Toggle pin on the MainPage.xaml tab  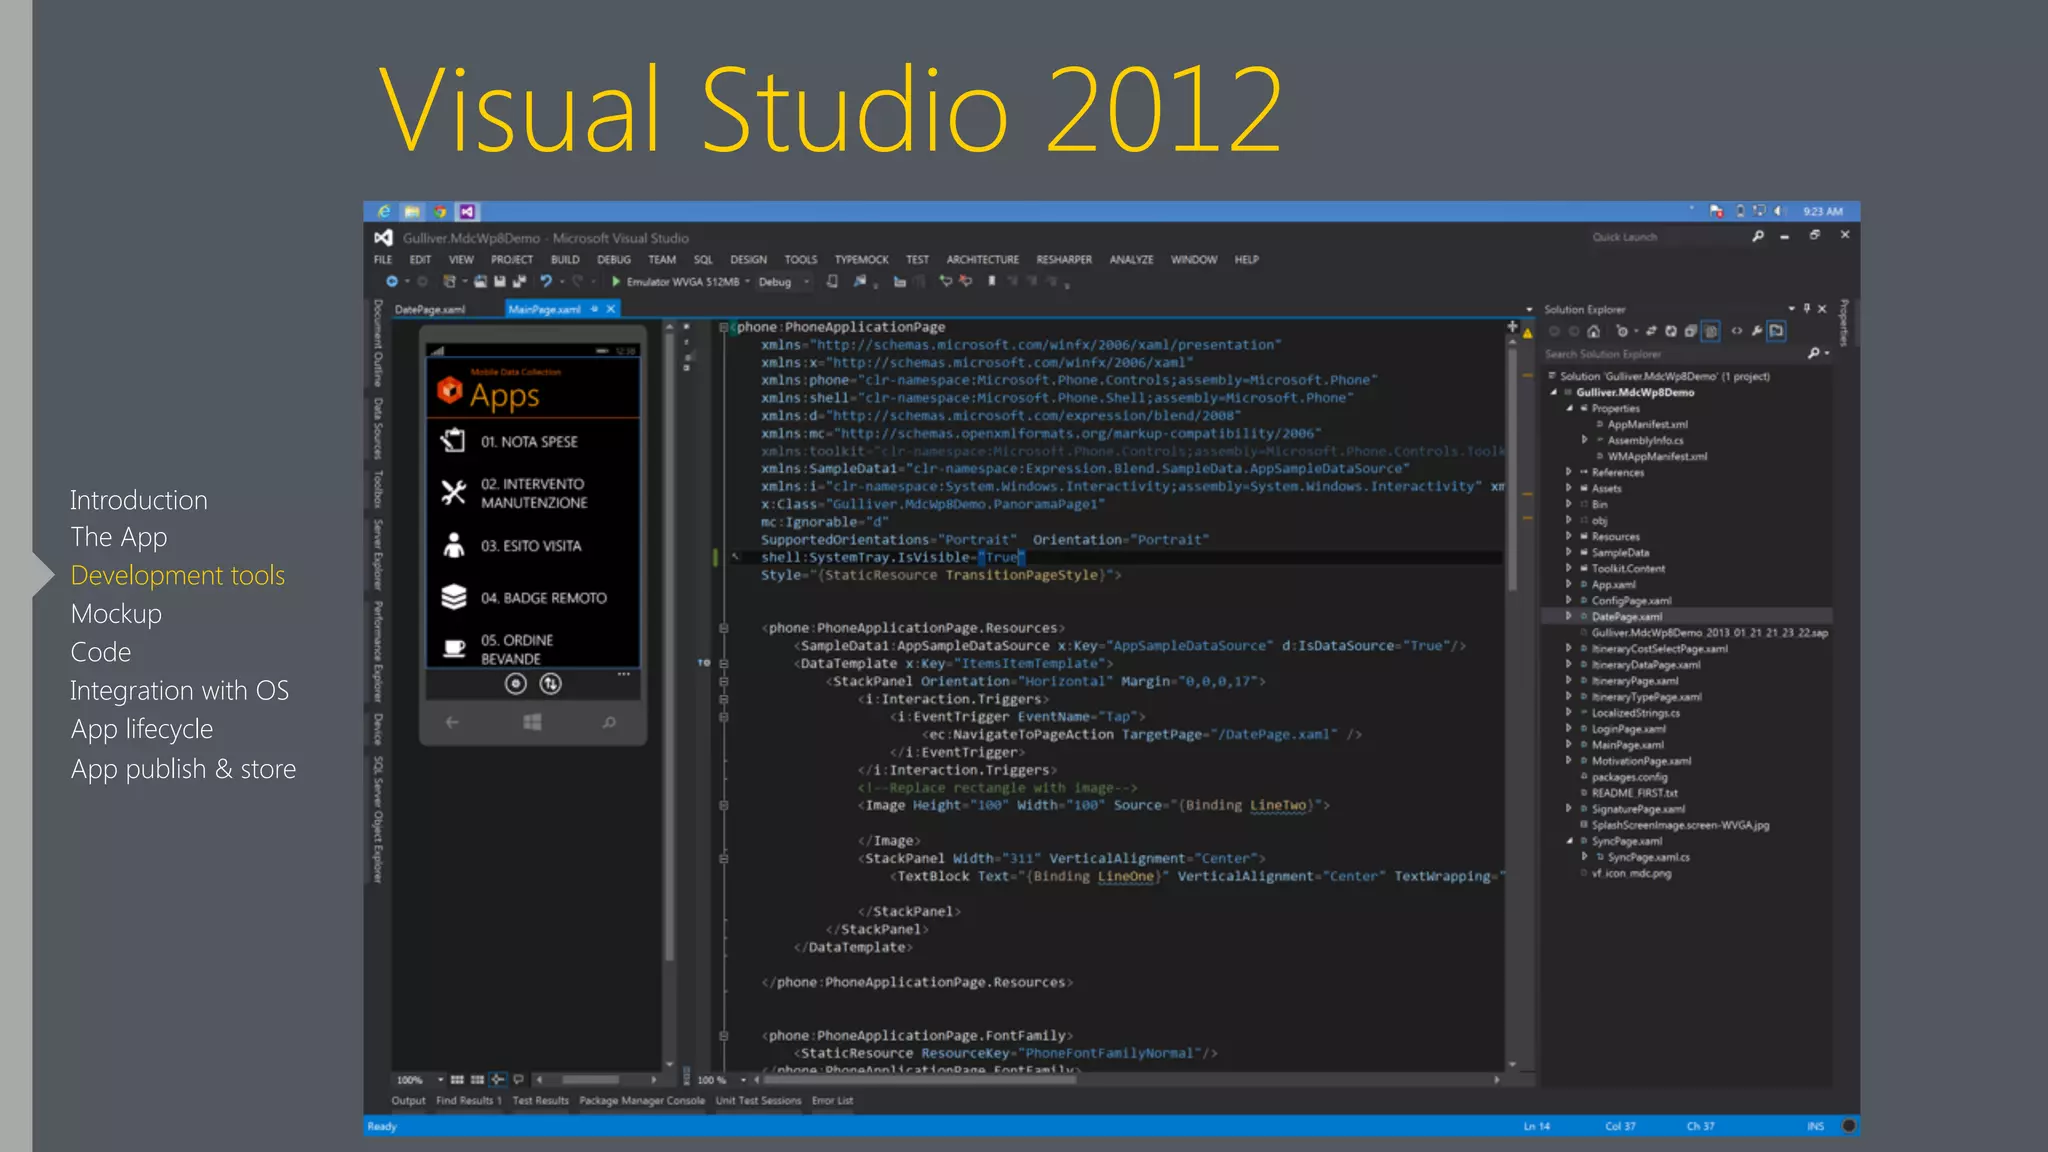(594, 309)
